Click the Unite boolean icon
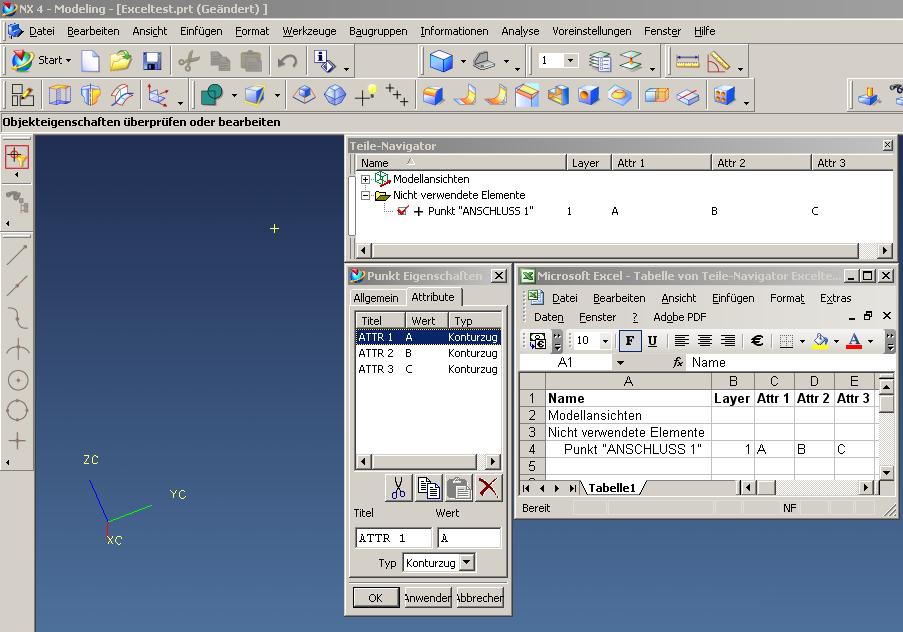The width and height of the screenshot is (903, 632). [x=211, y=95]
